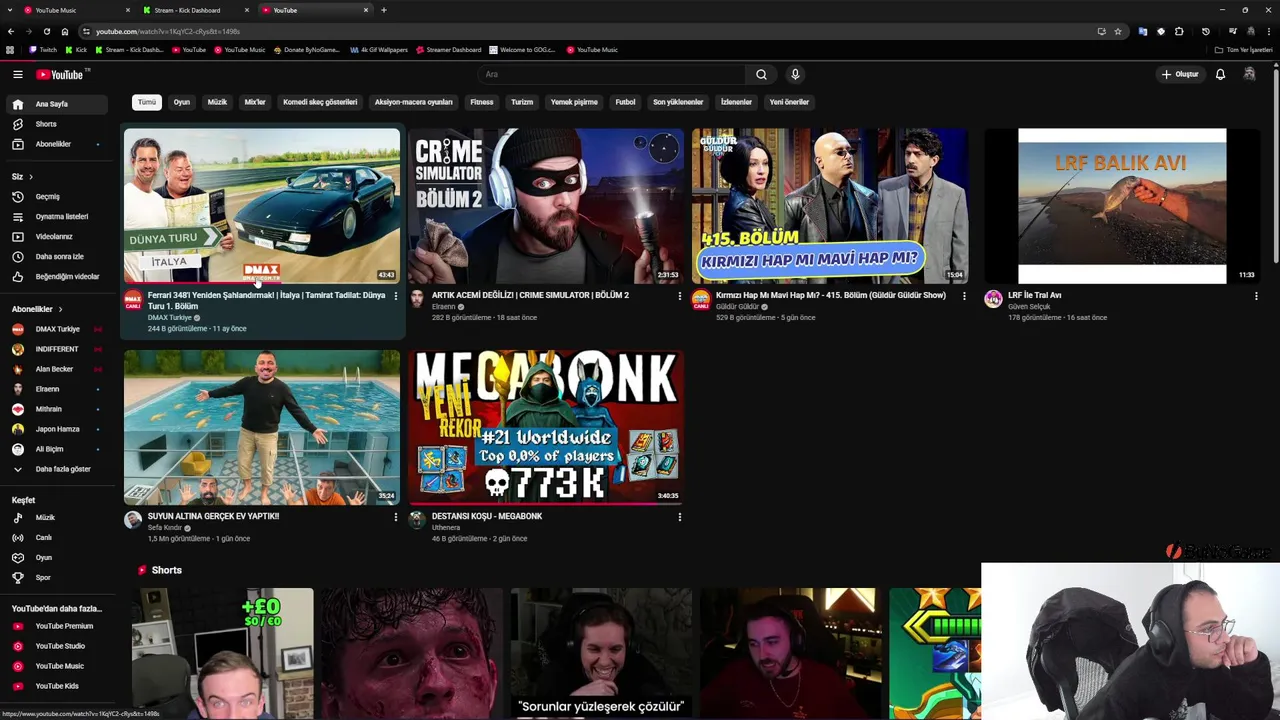Open the Short captioned Sorunlar yüzleşerek çözülür
This screenshot has height=720, width=1280.
pos(601,653)
